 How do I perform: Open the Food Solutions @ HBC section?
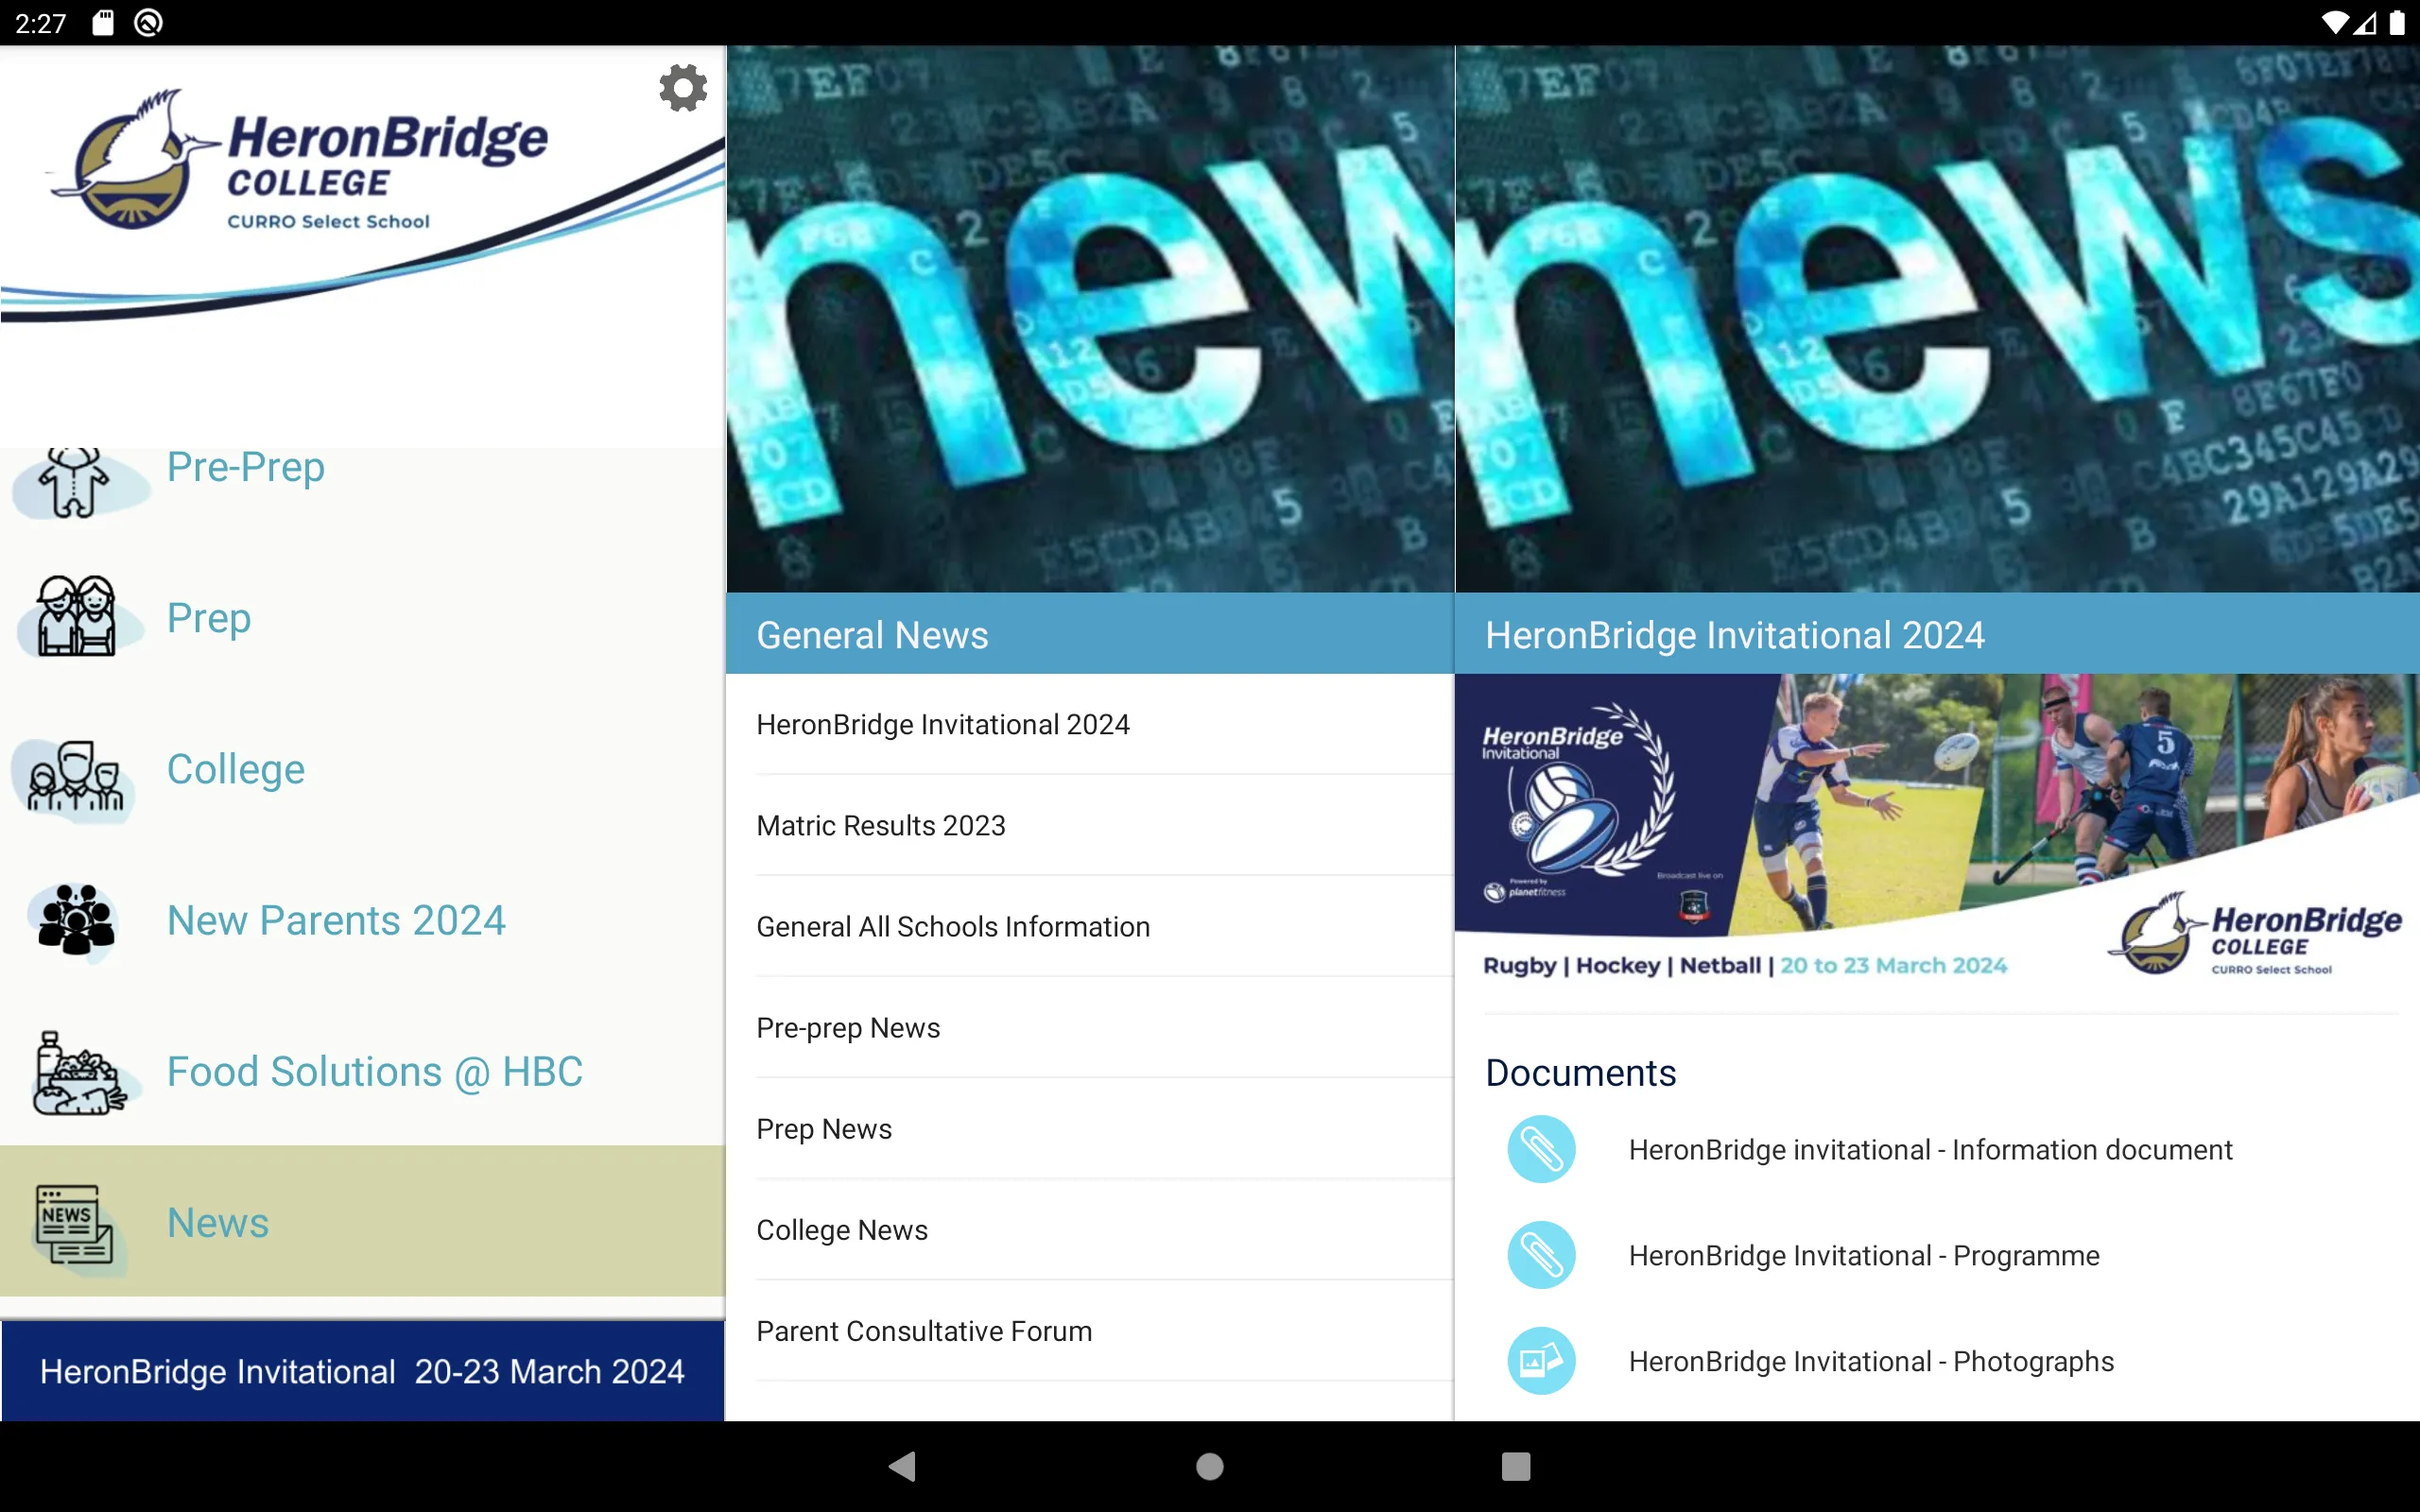[x=362, y=1070]
